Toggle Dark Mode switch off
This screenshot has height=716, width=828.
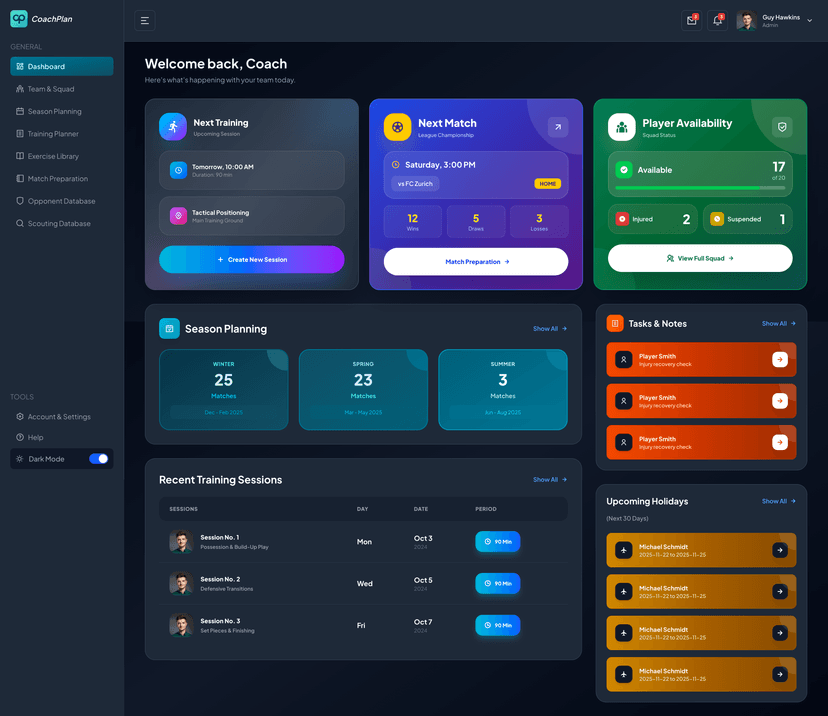(99, 459)
